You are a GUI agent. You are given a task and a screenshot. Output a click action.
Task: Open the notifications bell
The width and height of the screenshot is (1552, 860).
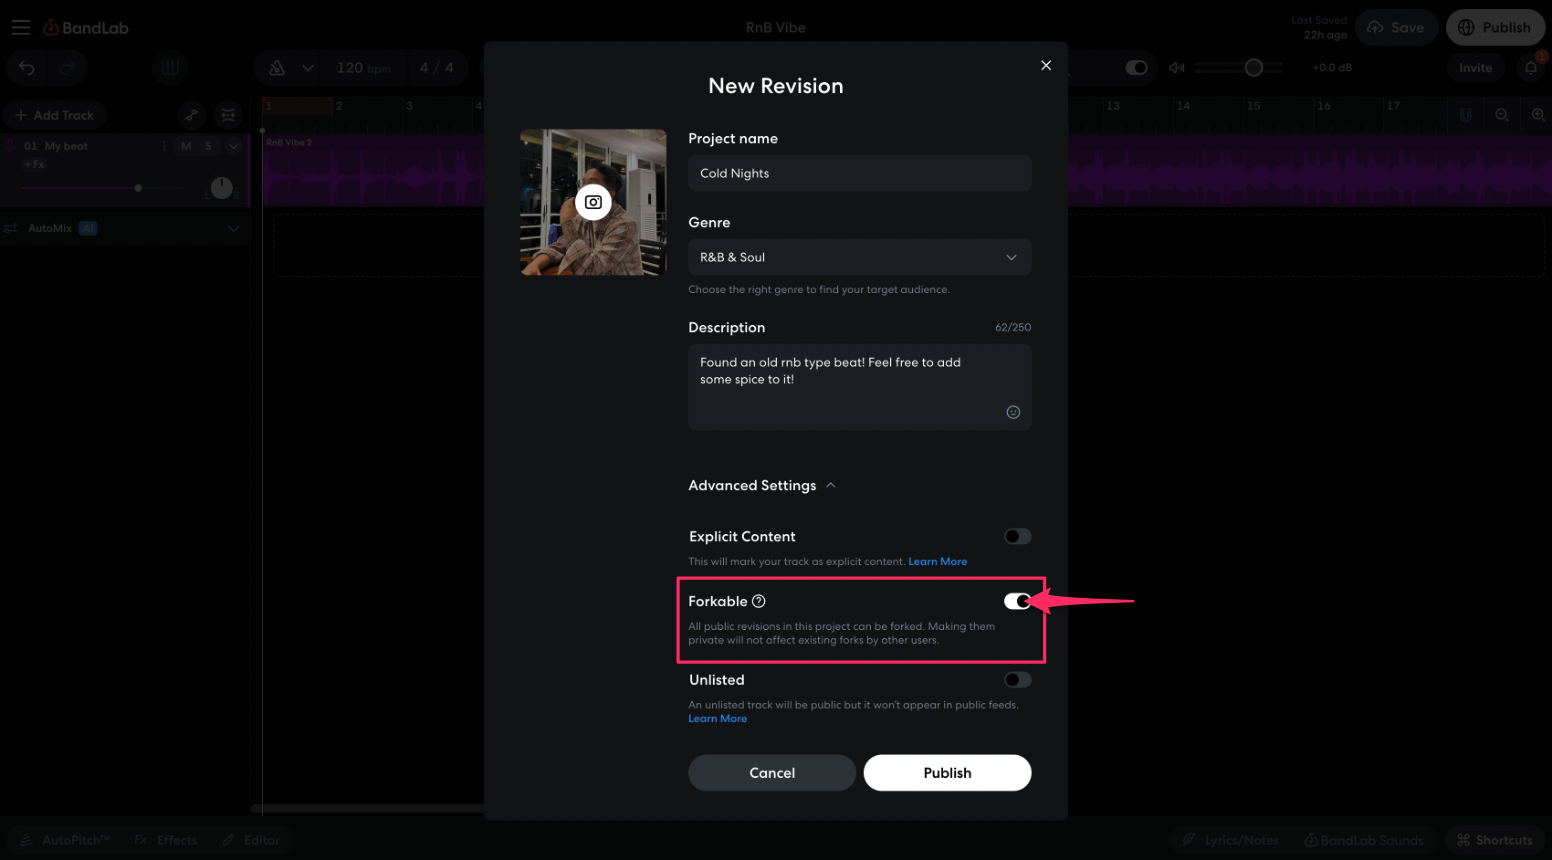coord(1530,68)
